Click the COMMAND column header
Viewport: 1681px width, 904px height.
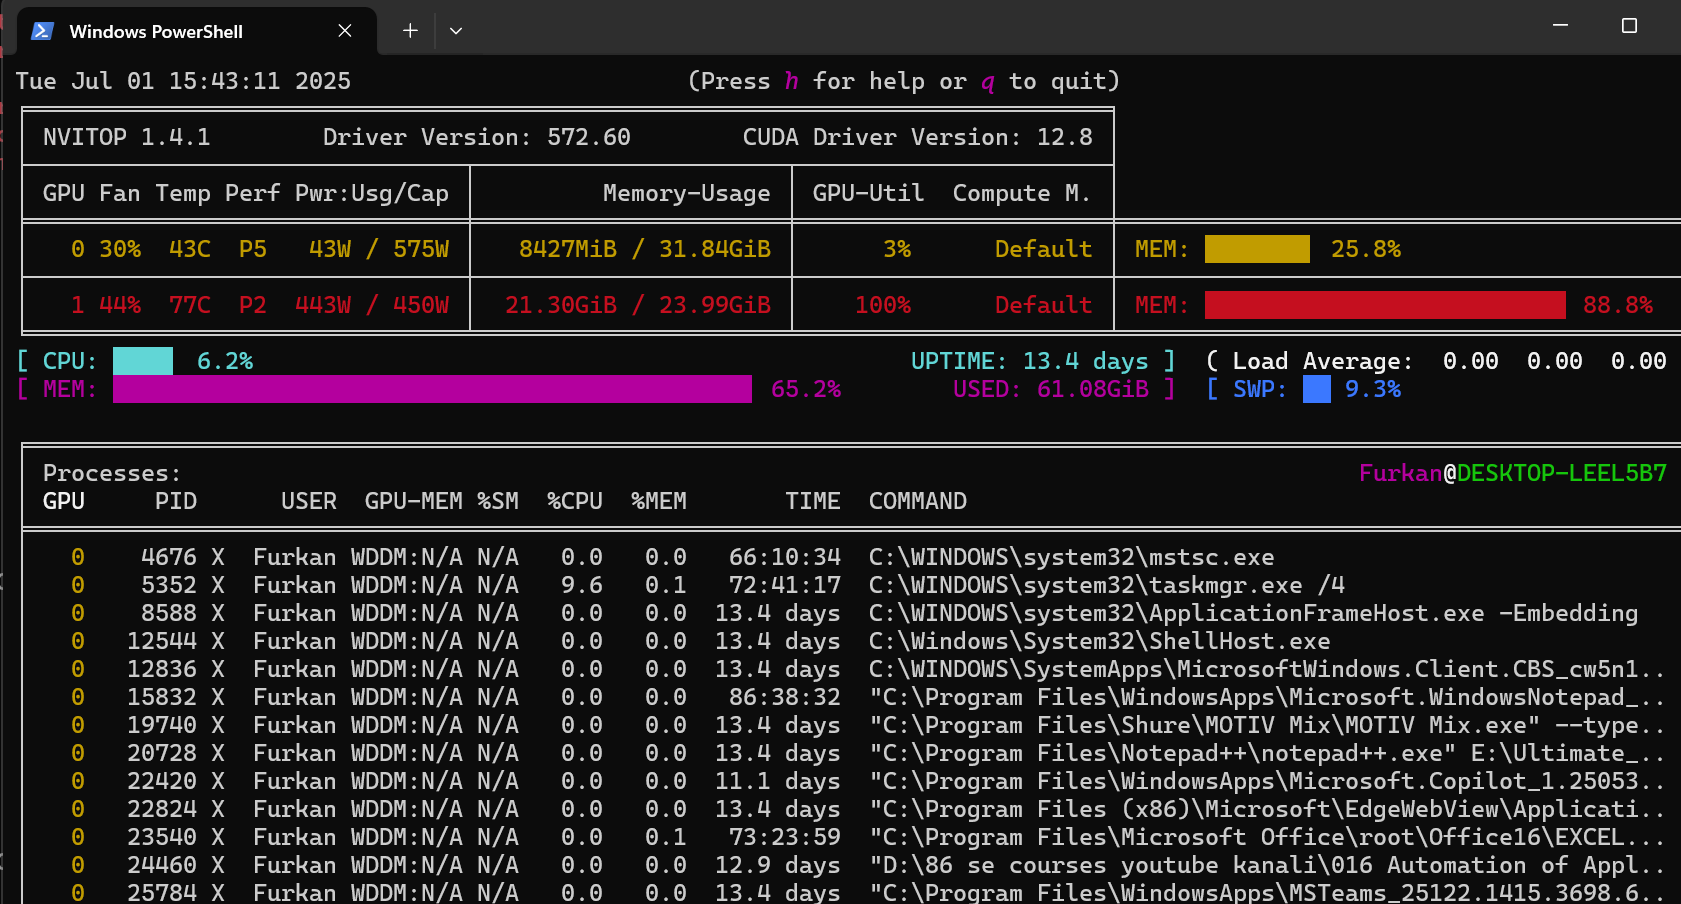click(917, 501)
